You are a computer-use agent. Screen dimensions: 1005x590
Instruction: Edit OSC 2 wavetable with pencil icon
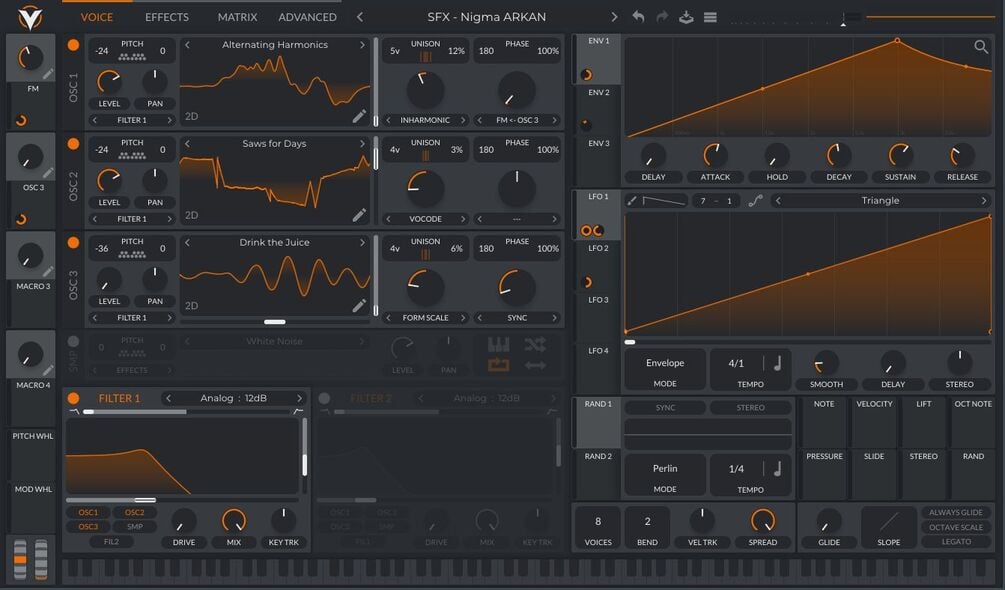tap(359, 215)
